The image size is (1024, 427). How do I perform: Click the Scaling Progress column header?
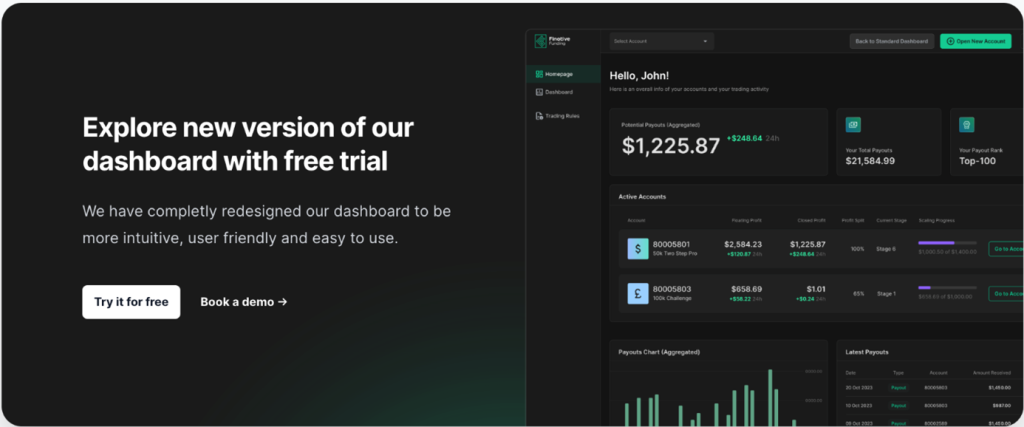[936, 221]
